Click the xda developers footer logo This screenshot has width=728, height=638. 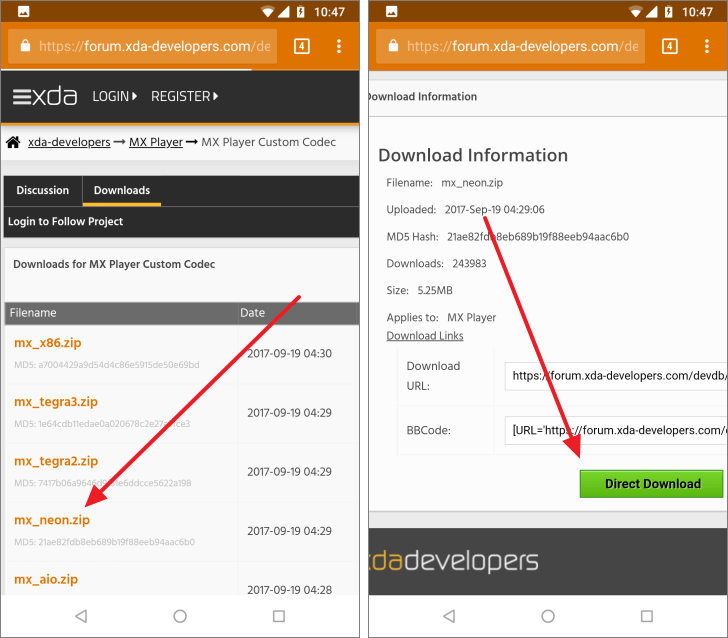(x=454, y=561)
